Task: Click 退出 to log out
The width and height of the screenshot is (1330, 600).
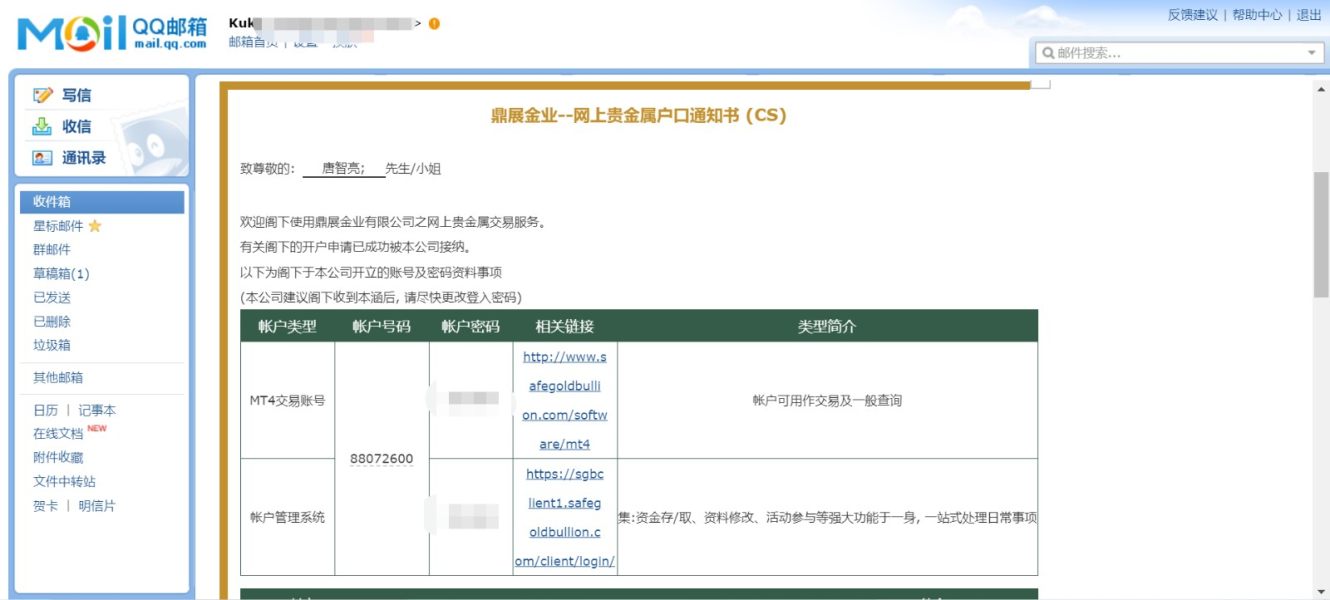Action: pyautogui.click(x=1309, y=15)
